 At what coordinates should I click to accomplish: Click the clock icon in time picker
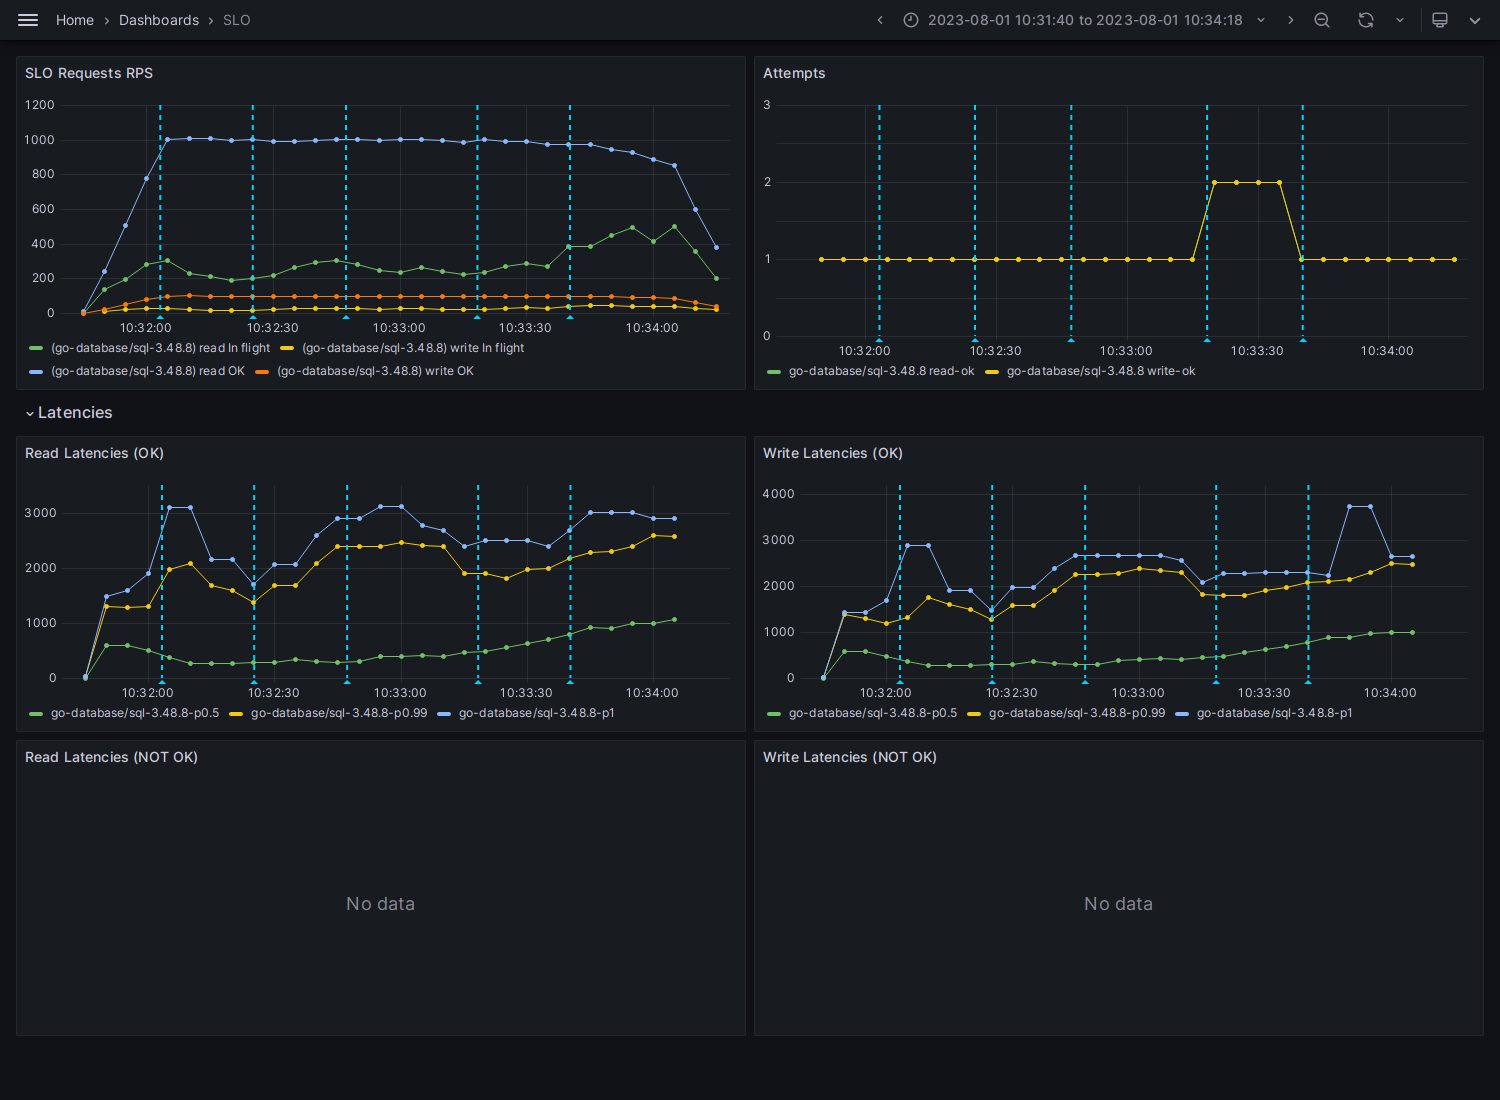coord(911,20)
